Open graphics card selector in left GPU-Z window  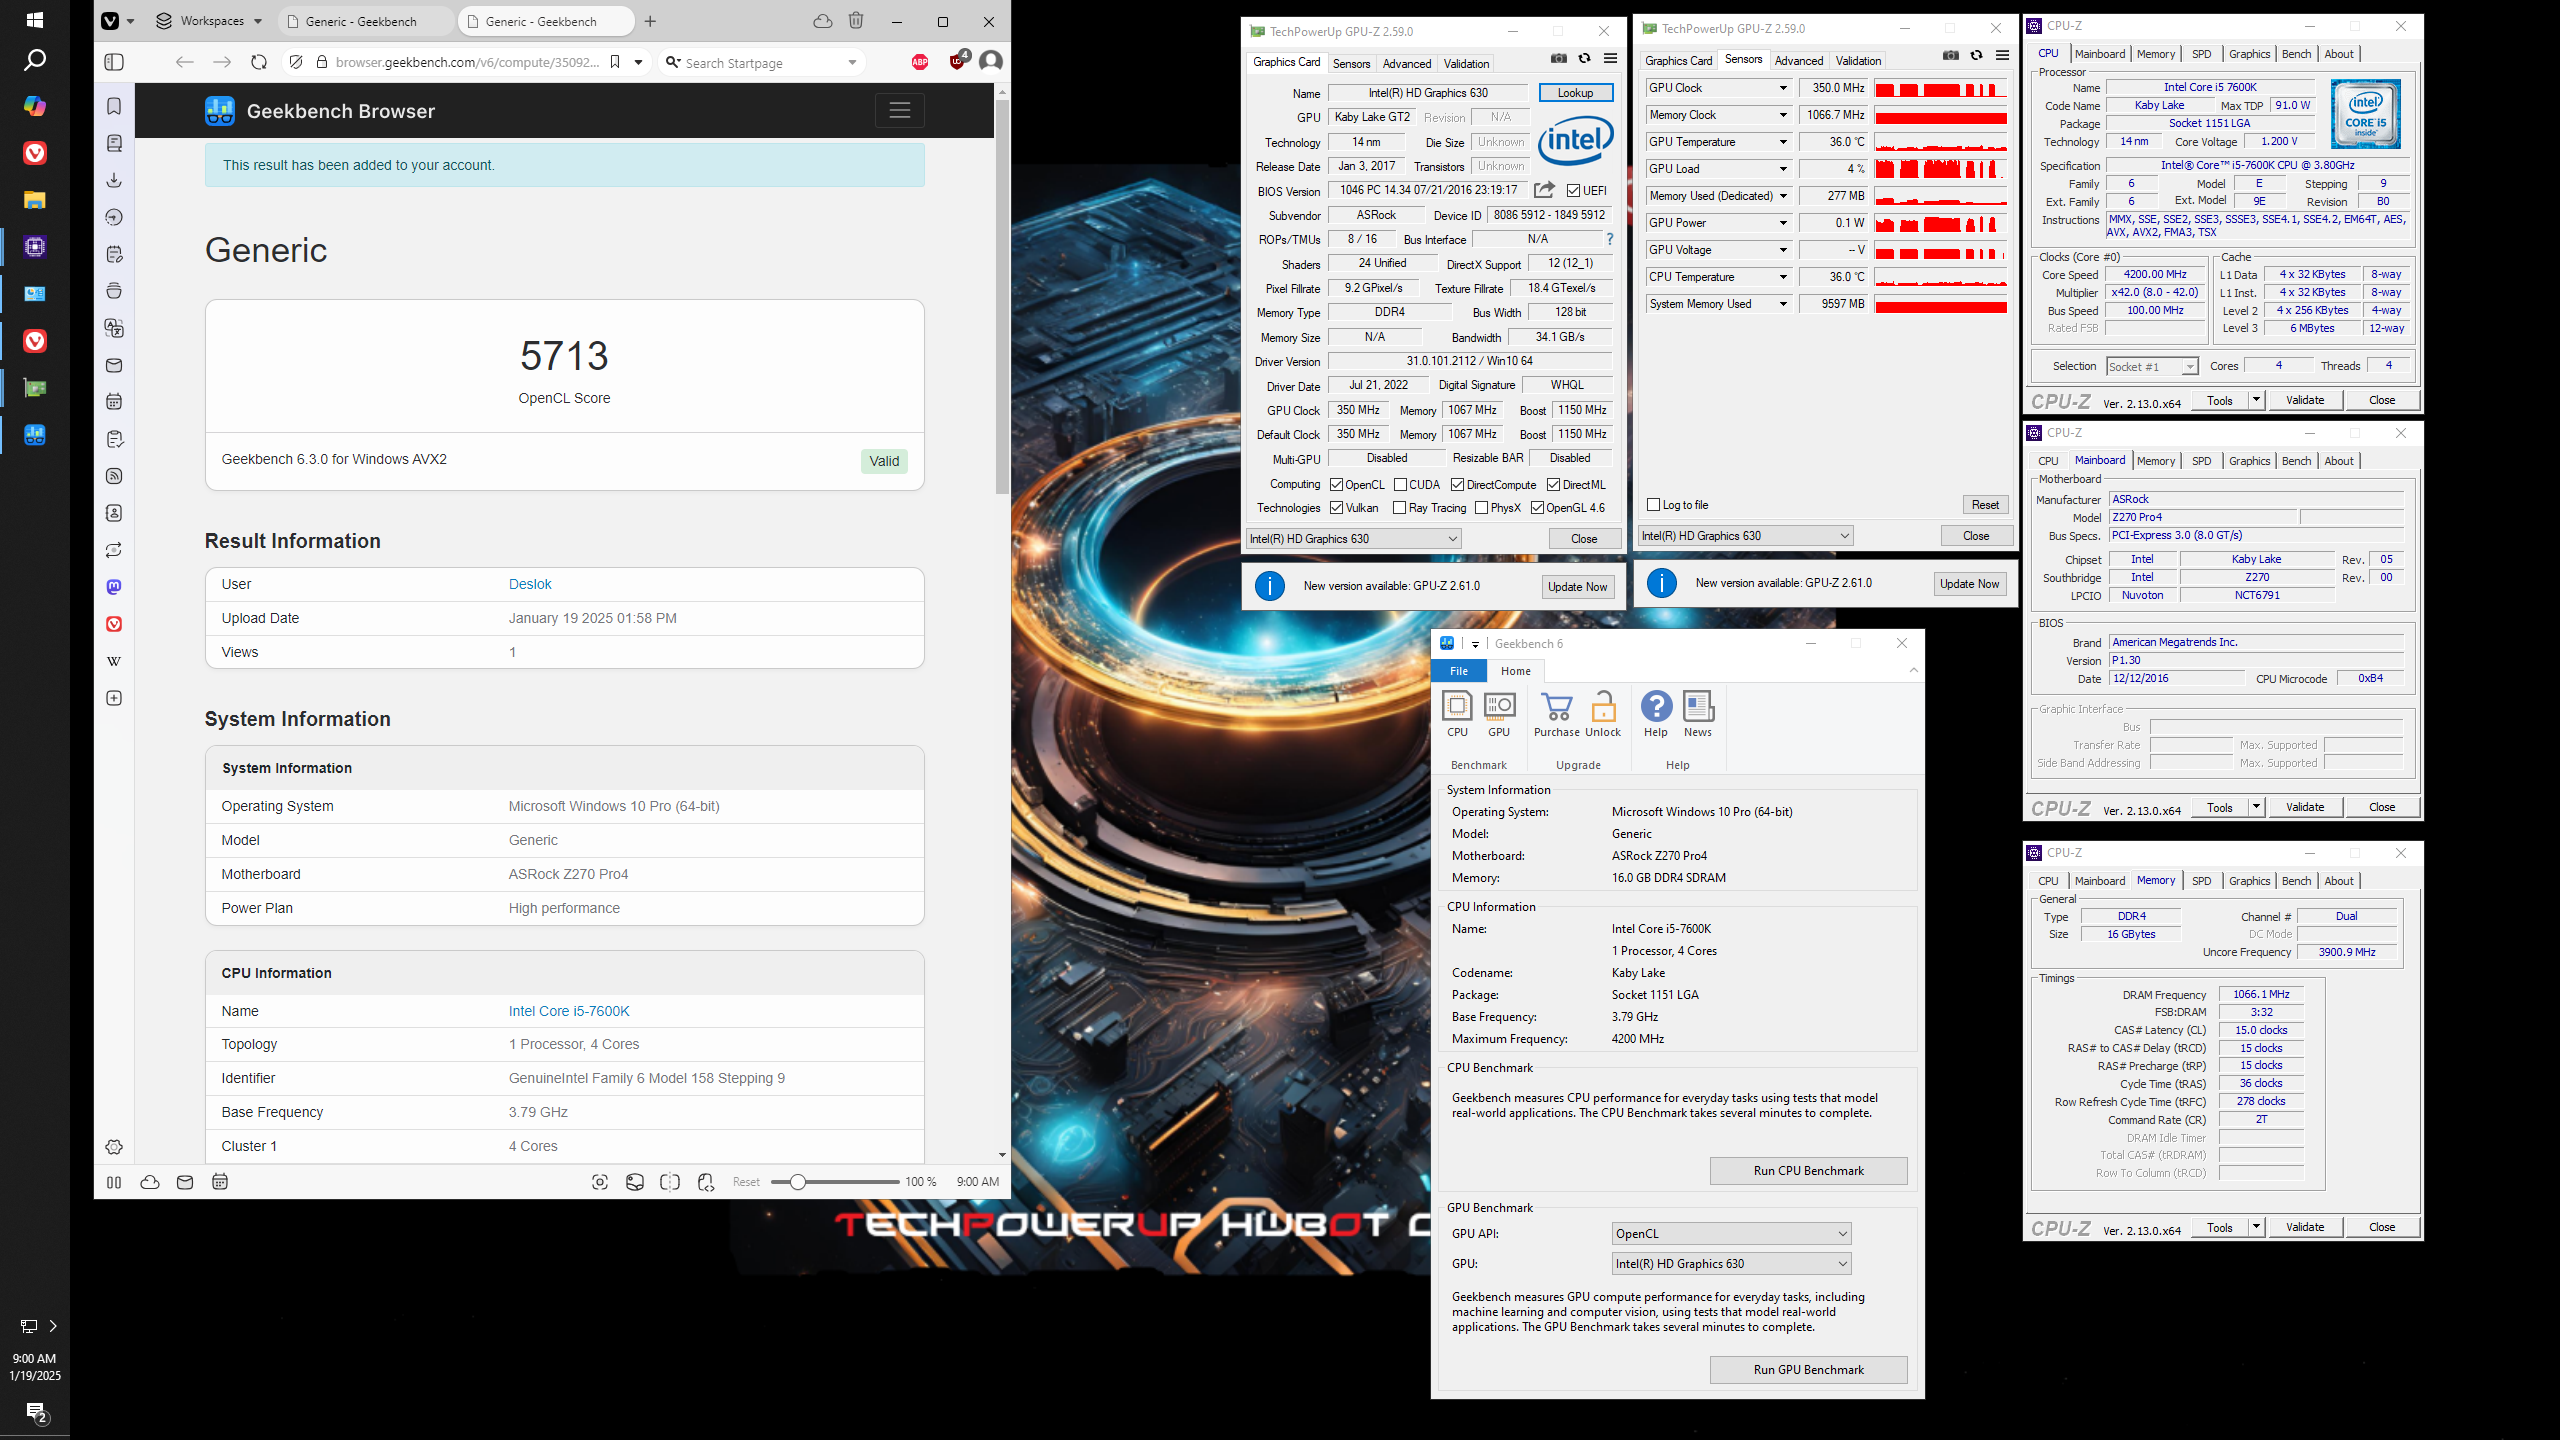1354,539
